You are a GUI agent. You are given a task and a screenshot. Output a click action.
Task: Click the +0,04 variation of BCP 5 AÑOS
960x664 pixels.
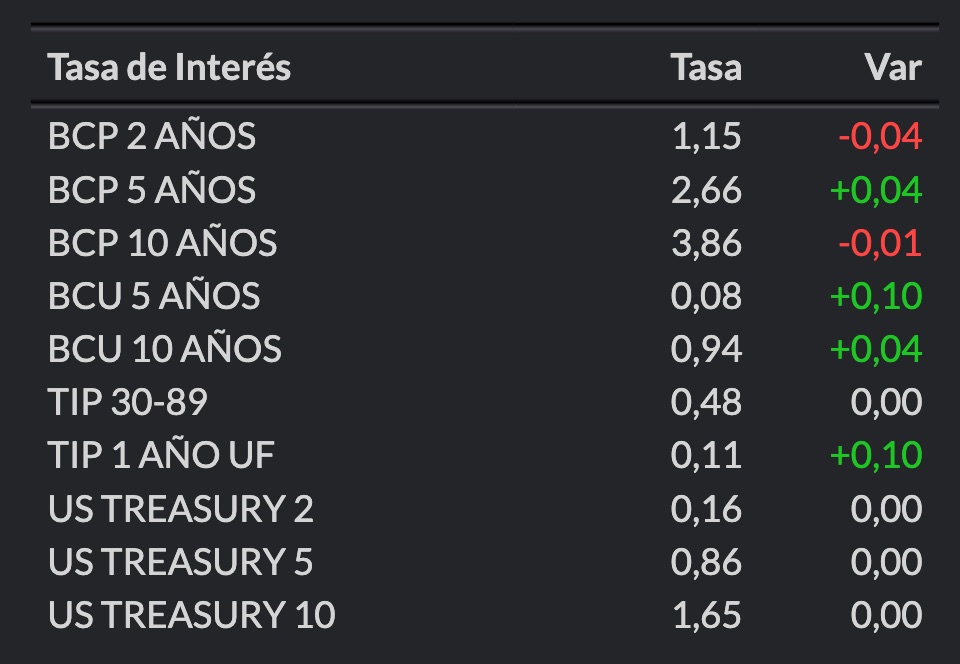tap(876, 190)
